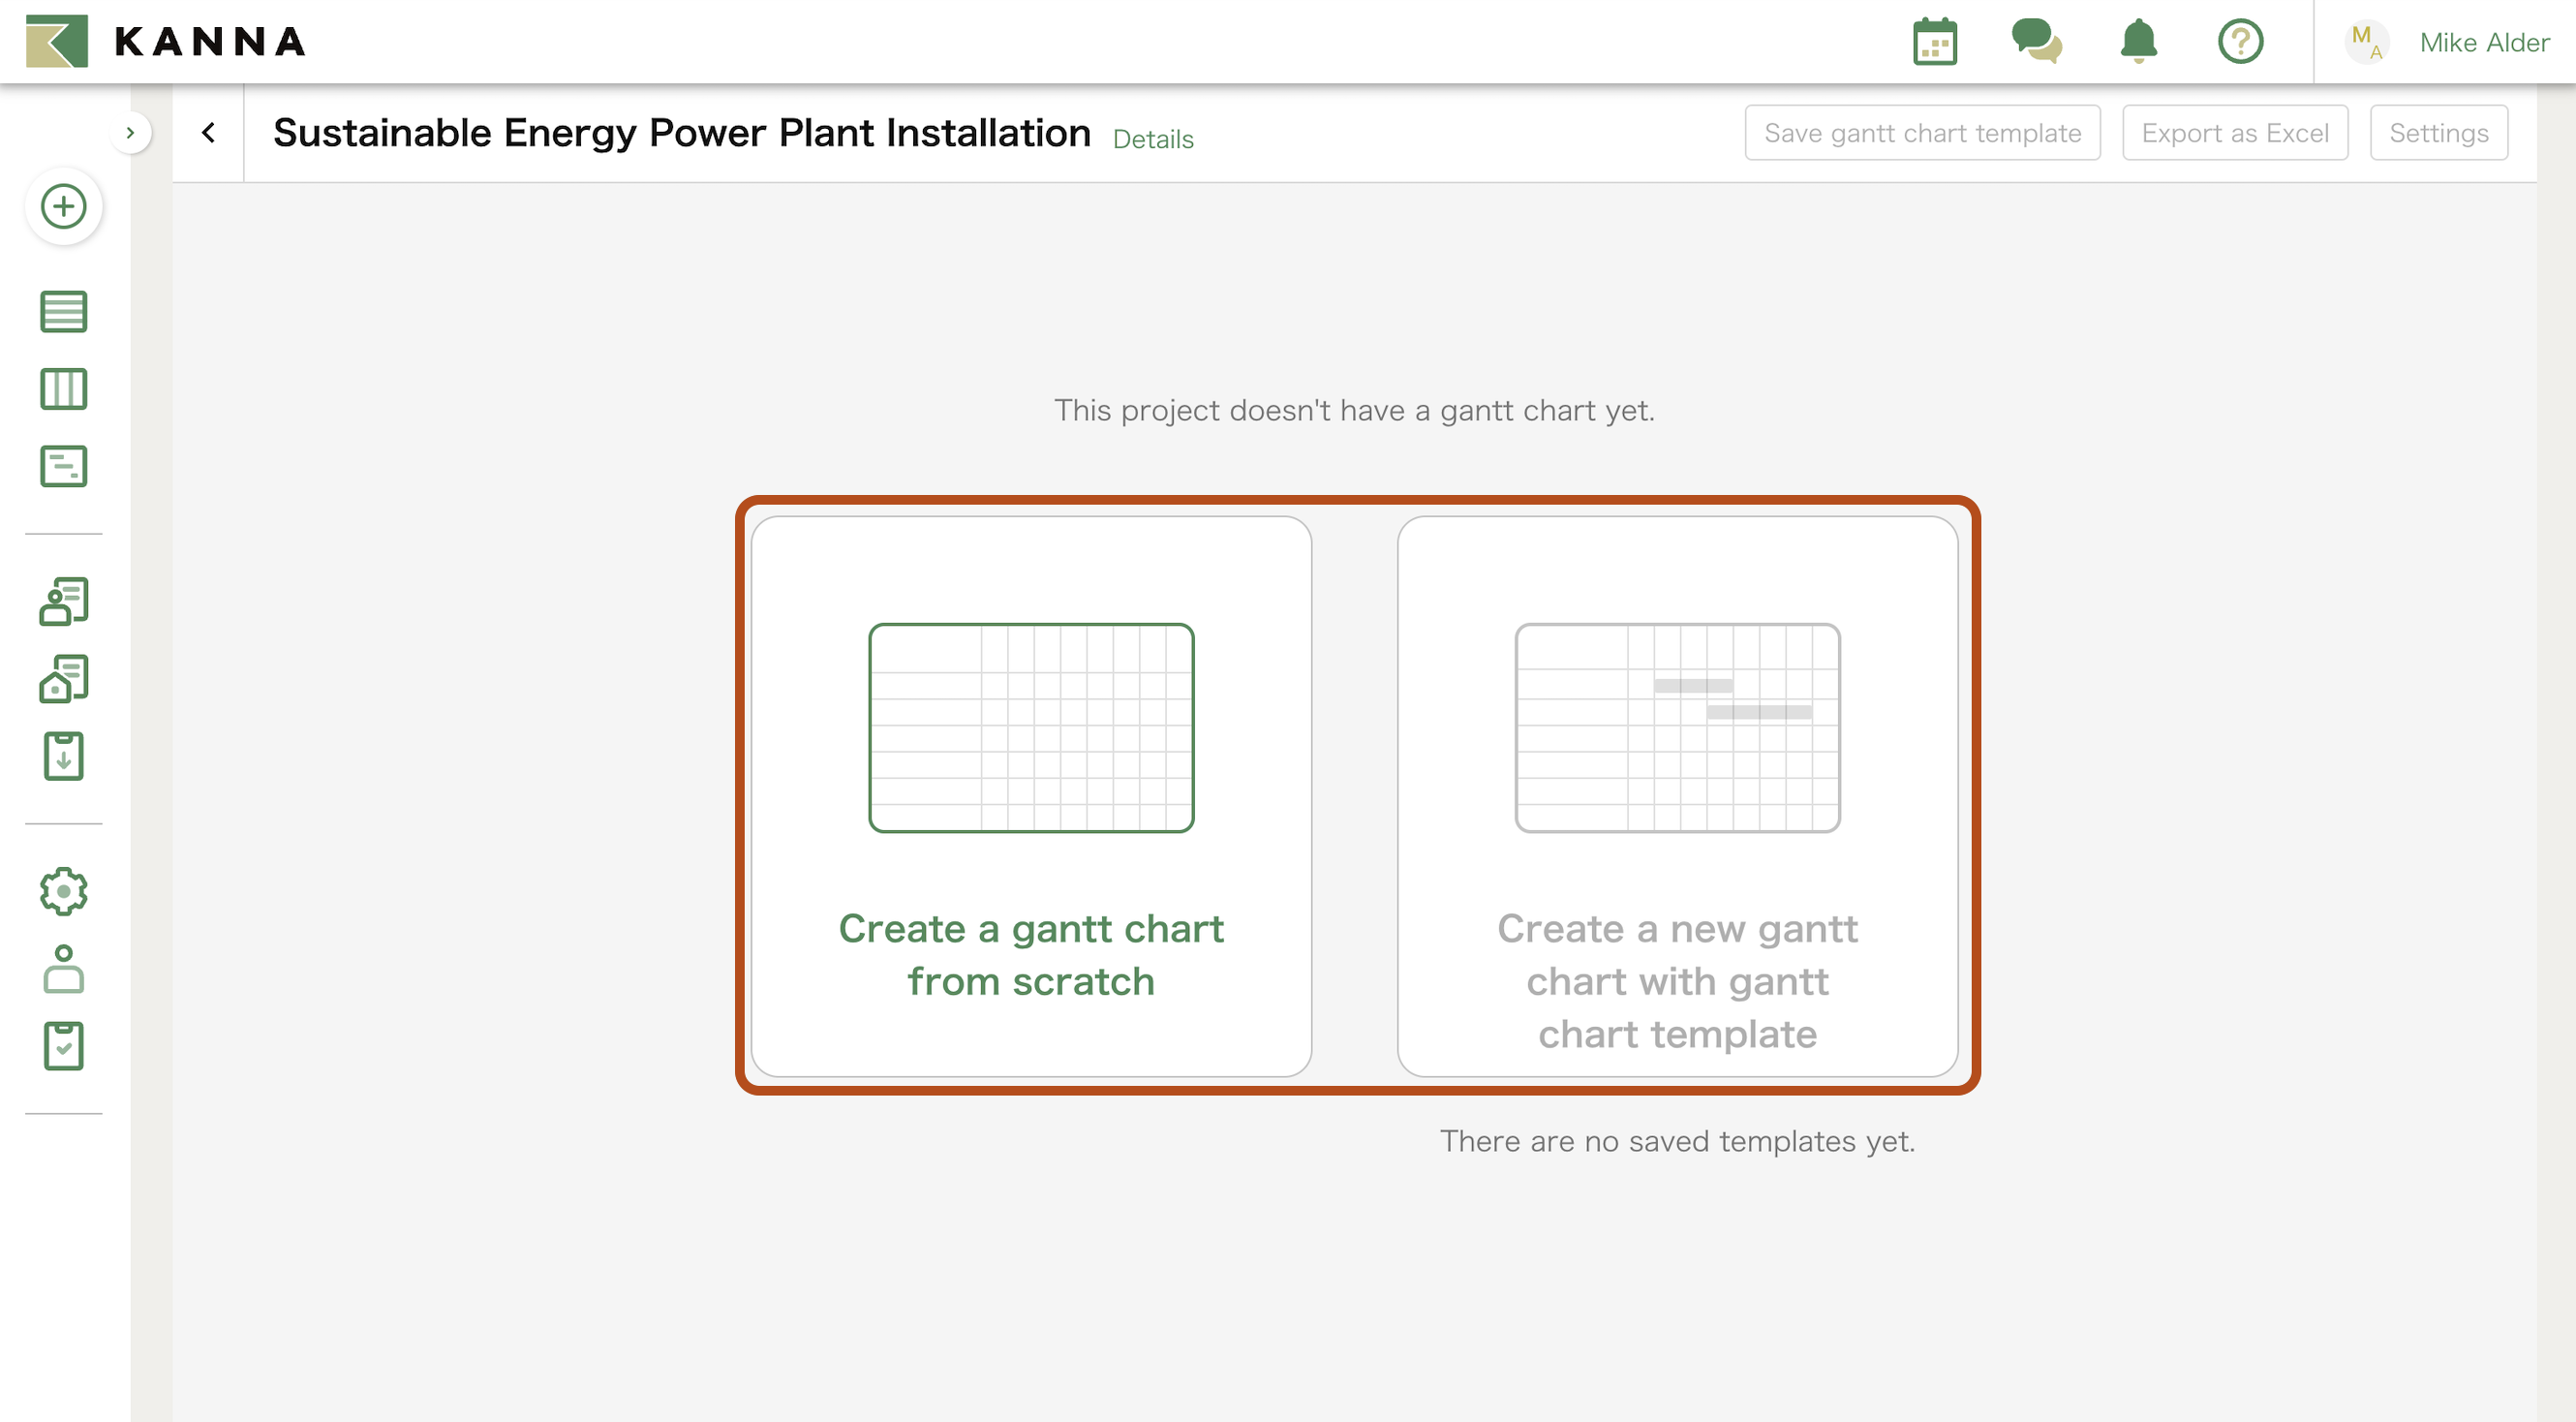Open chat messages from the top bar
Image resolution: width=2576 pixels, height=1422 pixels.
(x=2037, y=41)
